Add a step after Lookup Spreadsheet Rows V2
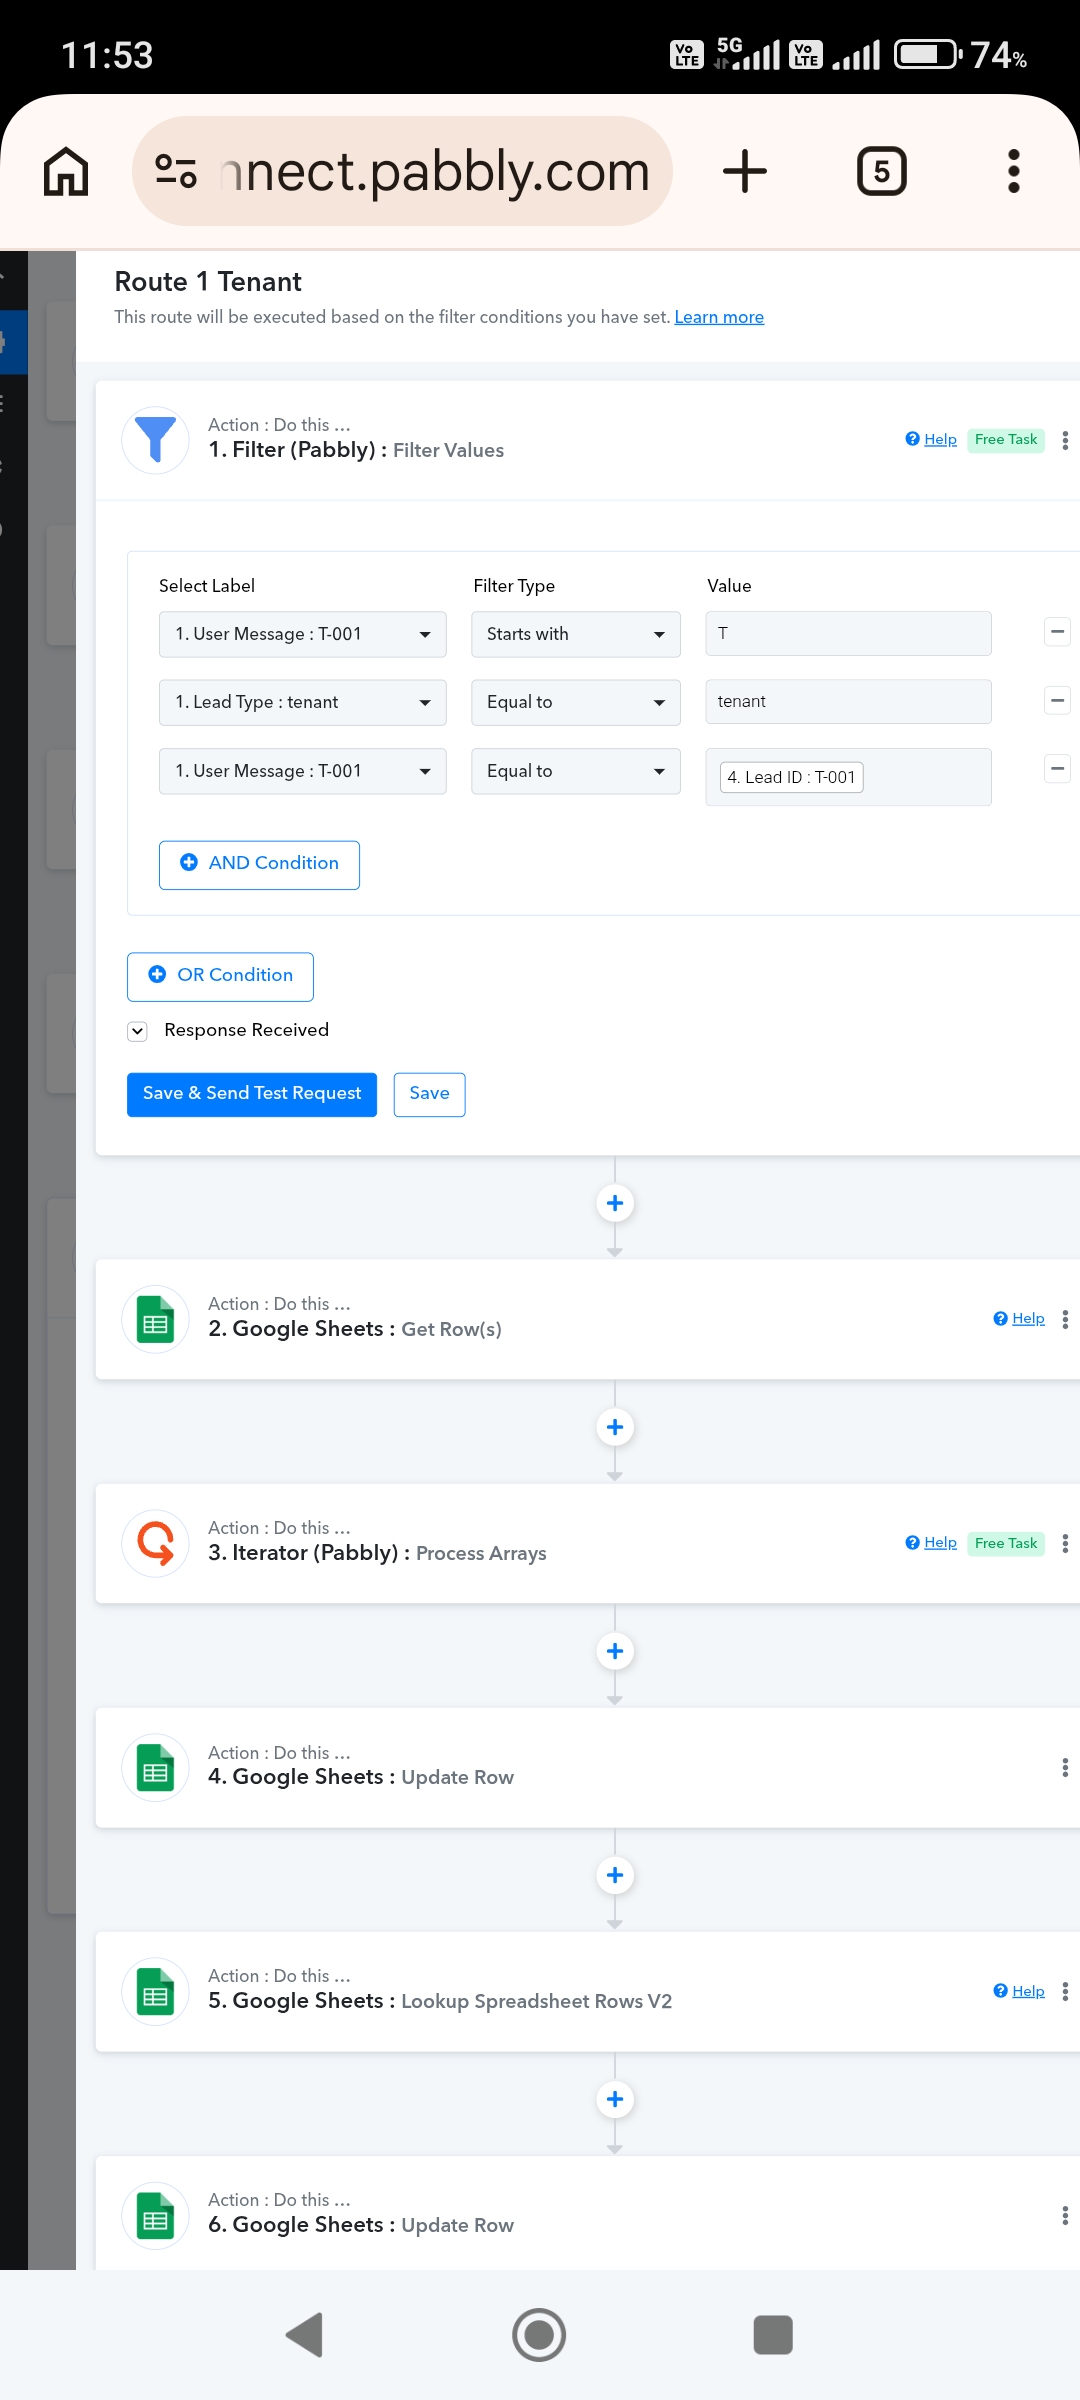Screen dimensions: 1080x2400 pyautogui.click(x=615, y=2099)
